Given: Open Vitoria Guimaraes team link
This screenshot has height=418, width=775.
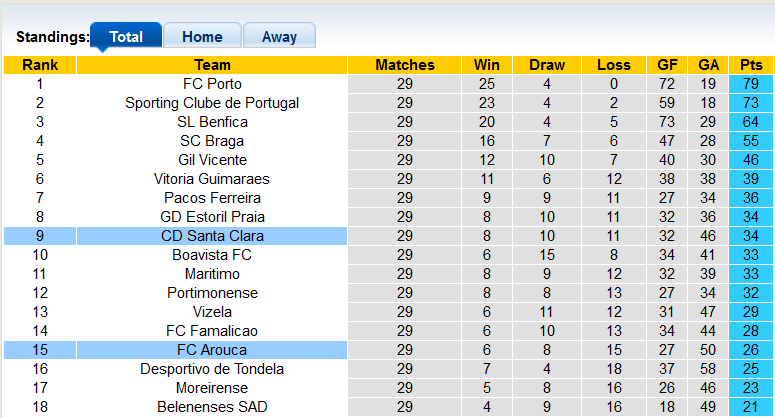Looking at the screenshot, I should 212,179.
